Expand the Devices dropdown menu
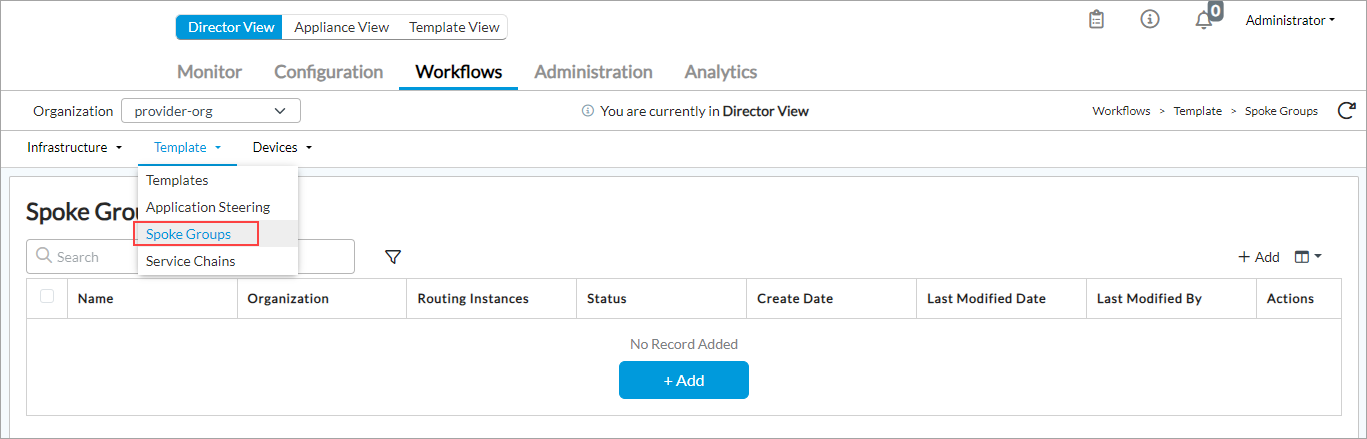Image resolution: width=1367 pixels, height=439 pixels. click(x=282, y=147)
